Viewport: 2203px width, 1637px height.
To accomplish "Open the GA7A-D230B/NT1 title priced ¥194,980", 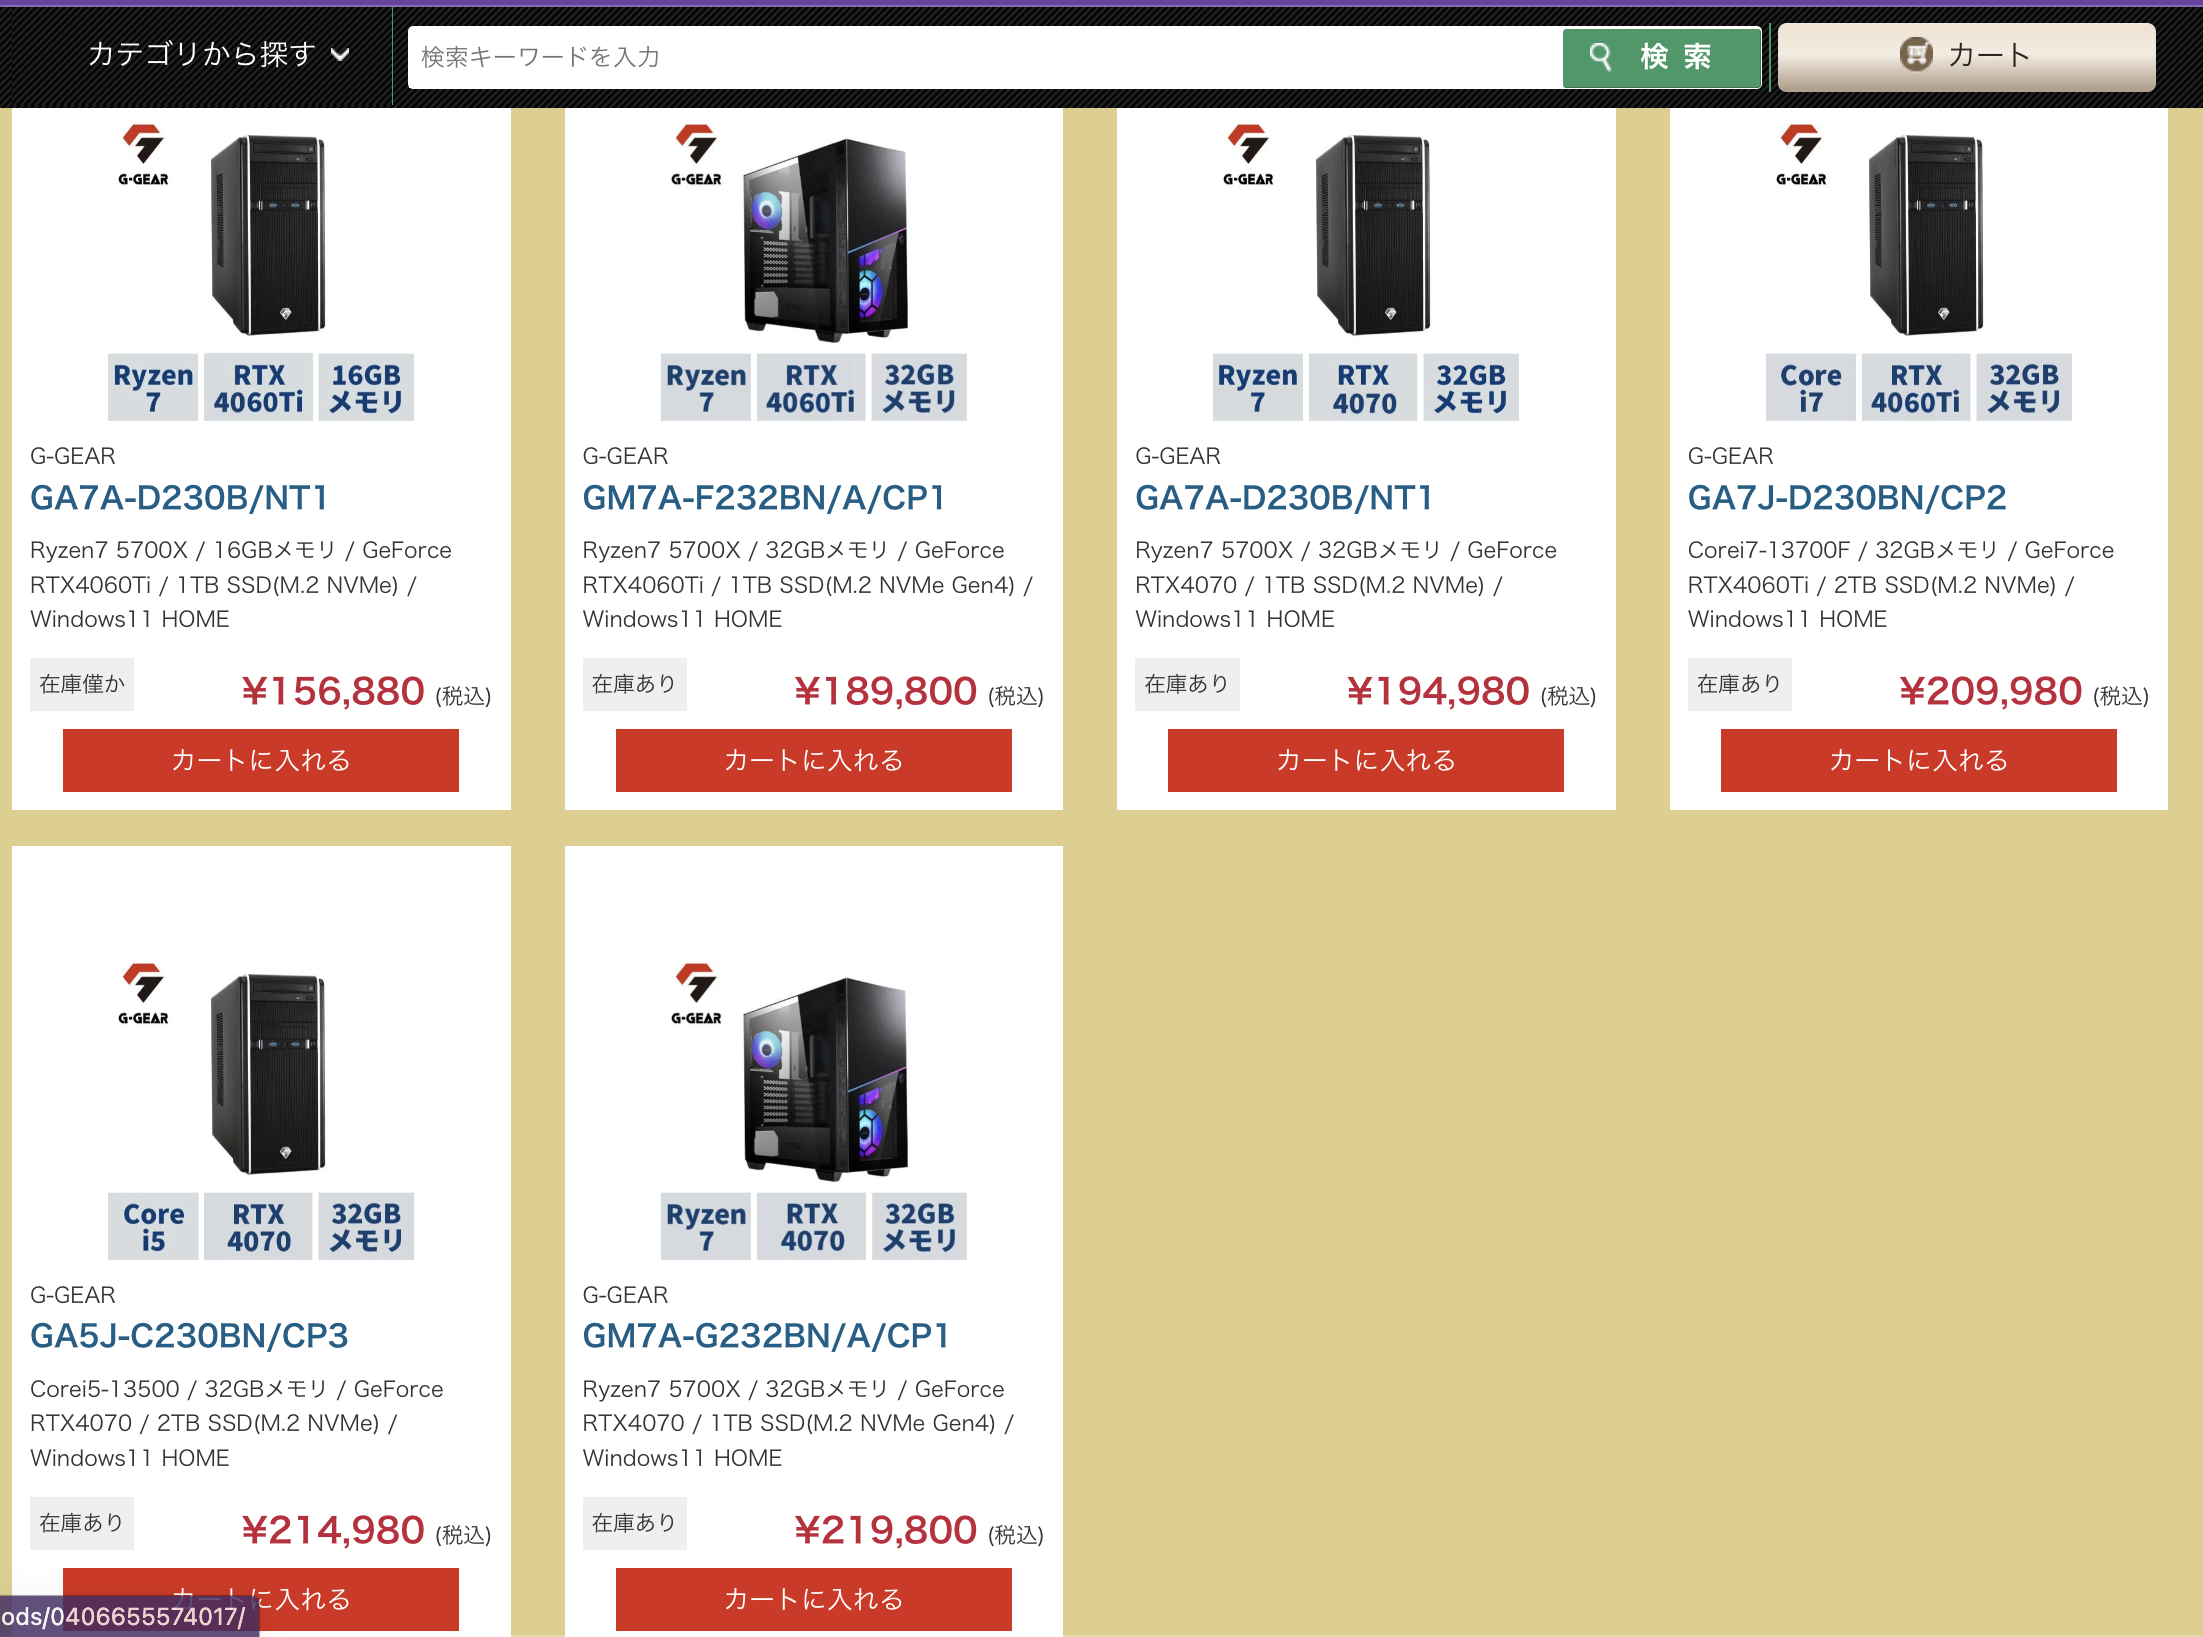I will point(1284,497).
